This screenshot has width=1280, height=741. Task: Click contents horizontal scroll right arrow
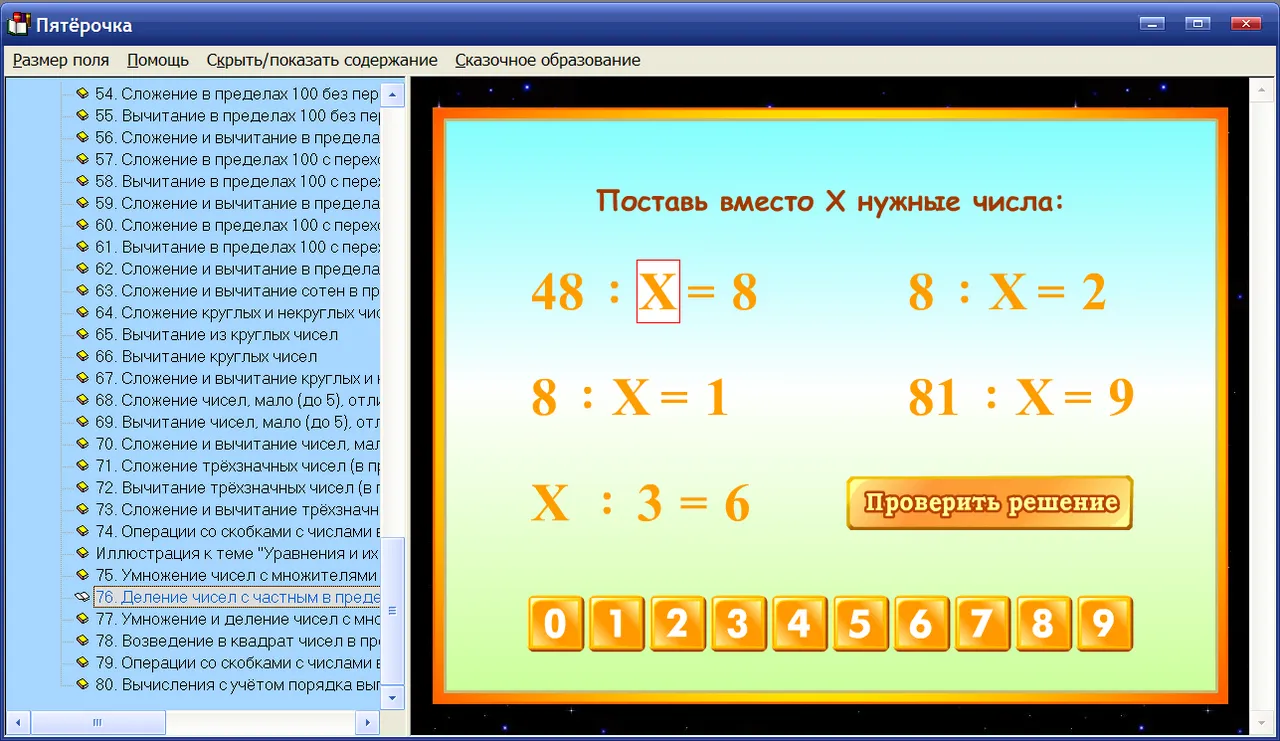click(x=367, y=722)
